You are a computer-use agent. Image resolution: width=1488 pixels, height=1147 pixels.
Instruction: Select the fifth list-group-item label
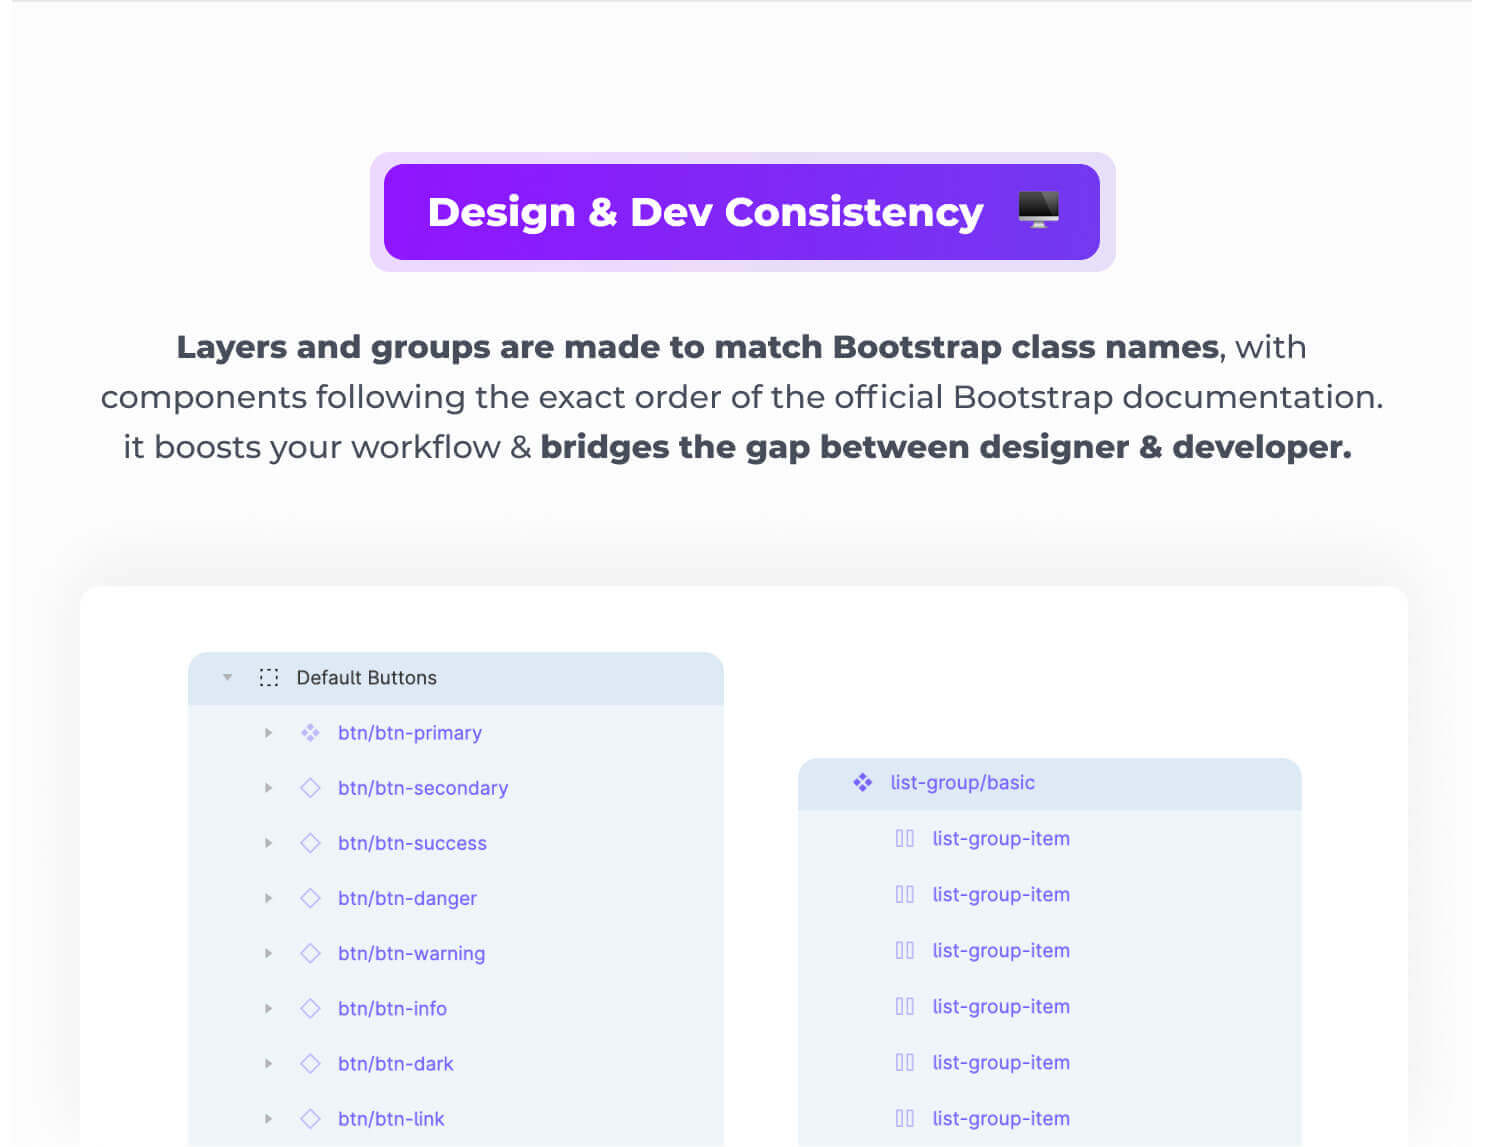point(1001,1062)
